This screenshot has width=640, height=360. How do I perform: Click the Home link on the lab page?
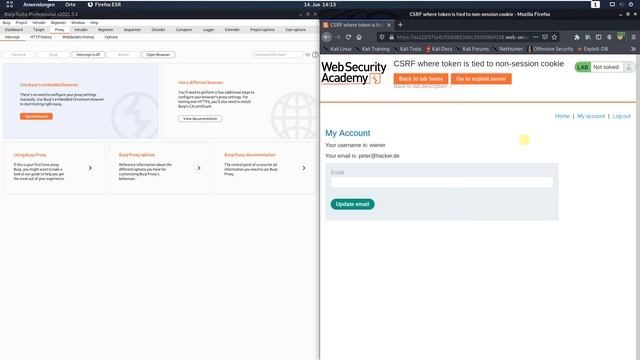[x=562, y=116]
